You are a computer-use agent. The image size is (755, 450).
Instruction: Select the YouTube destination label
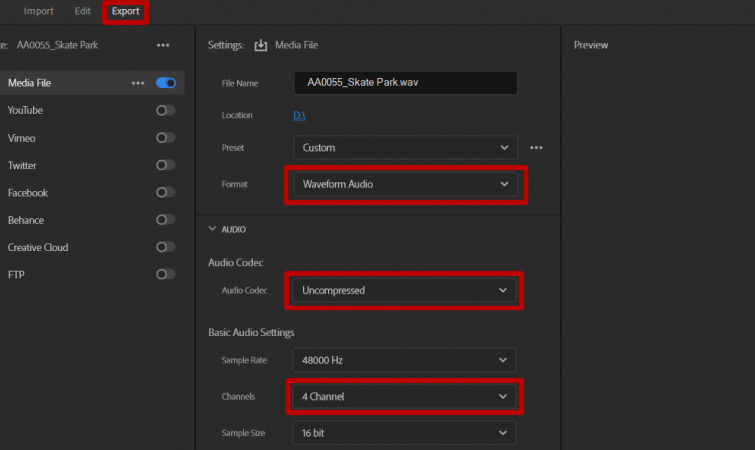(x=25, y=110)
